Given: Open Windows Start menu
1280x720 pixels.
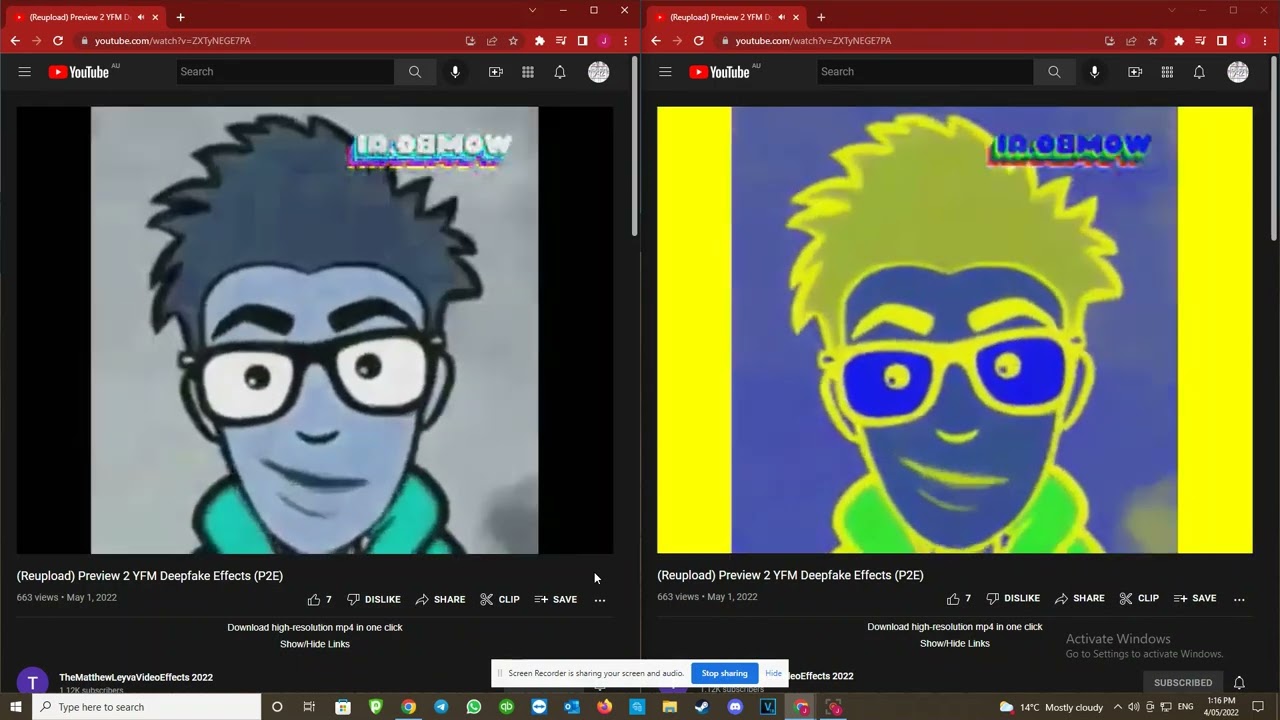Looking at the screenshot, I should point(16,707).
